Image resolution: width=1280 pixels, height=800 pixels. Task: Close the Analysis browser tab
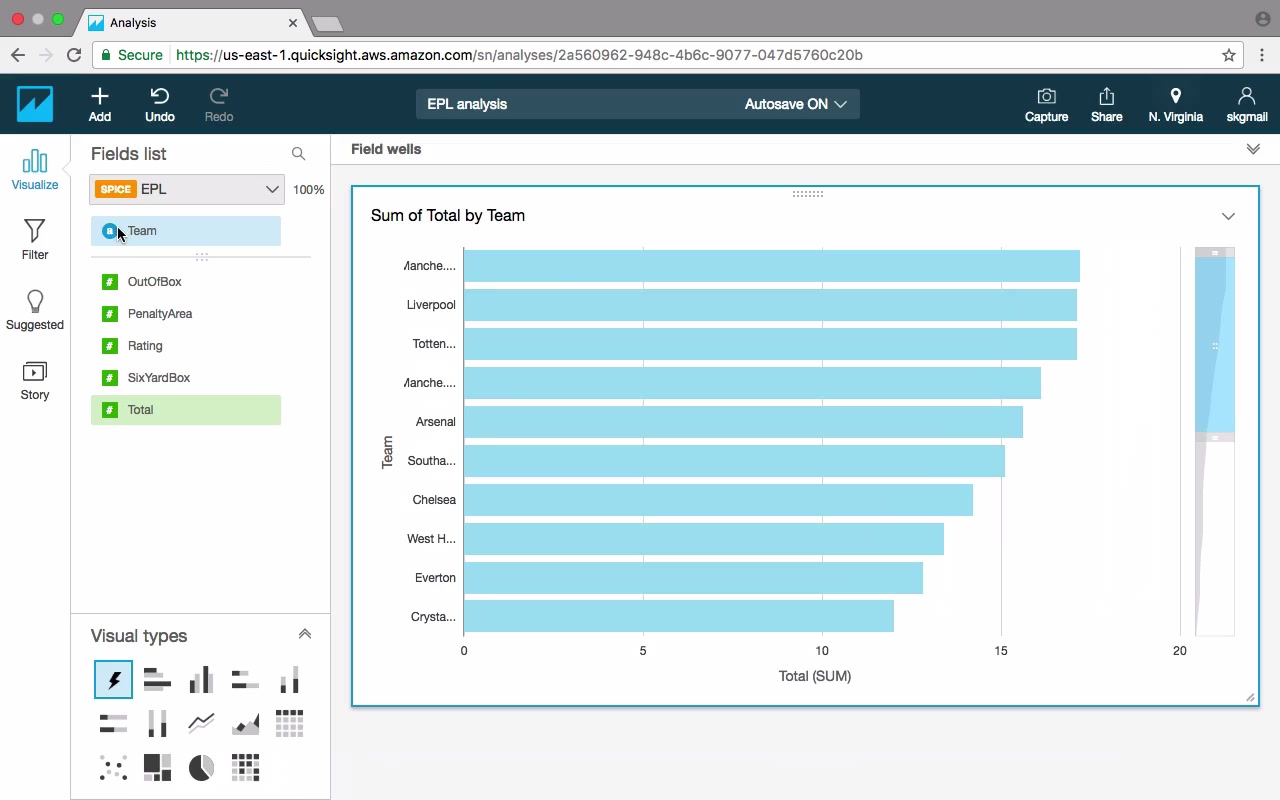click(x=294, y=22)
